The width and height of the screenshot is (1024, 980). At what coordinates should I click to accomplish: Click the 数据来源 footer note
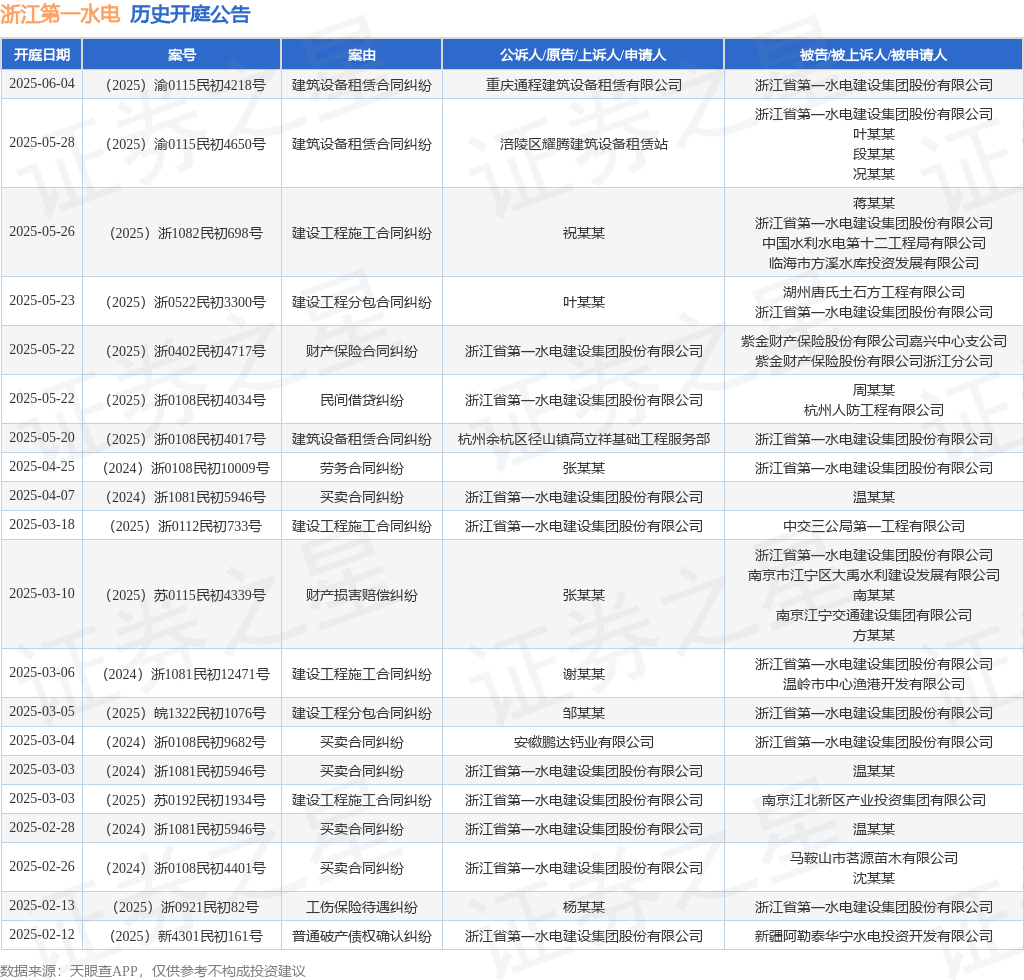coord(152,971)
